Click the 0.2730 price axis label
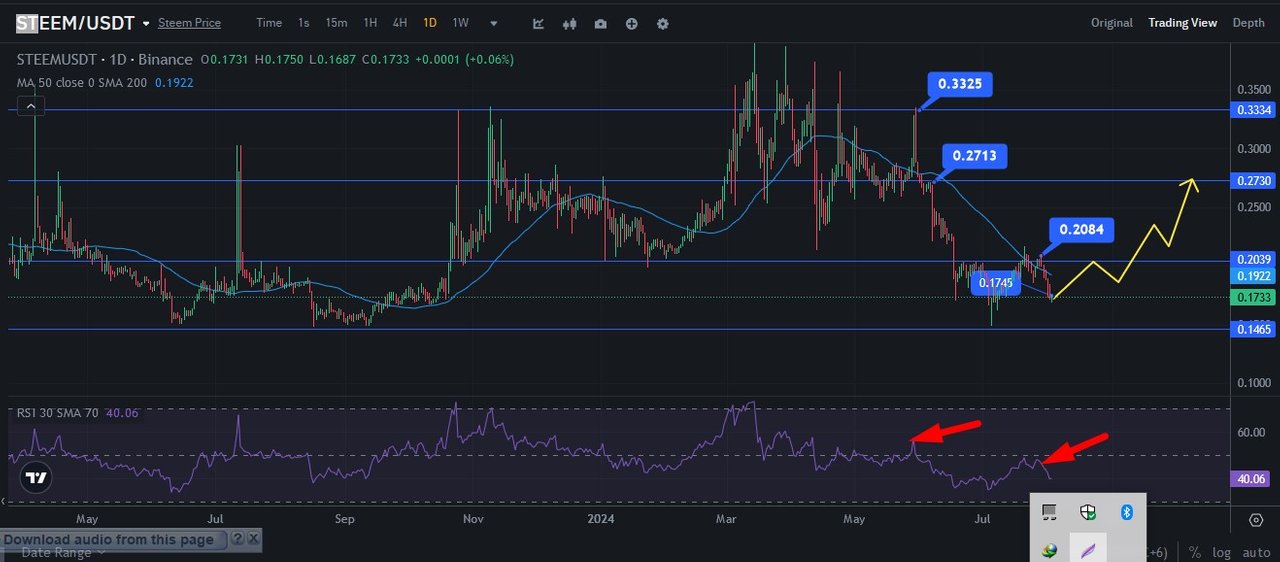 pos(1254,181)
